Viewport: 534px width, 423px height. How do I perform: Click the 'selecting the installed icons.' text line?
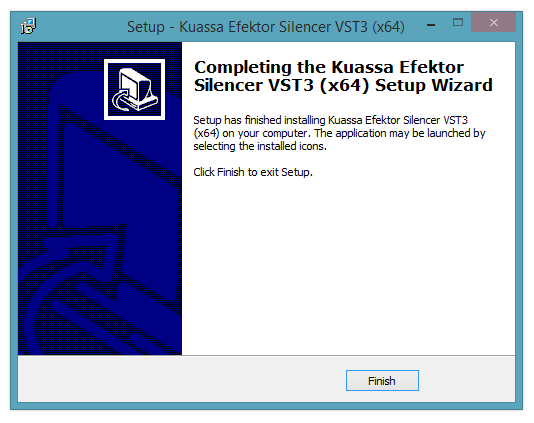coord(260,146)
